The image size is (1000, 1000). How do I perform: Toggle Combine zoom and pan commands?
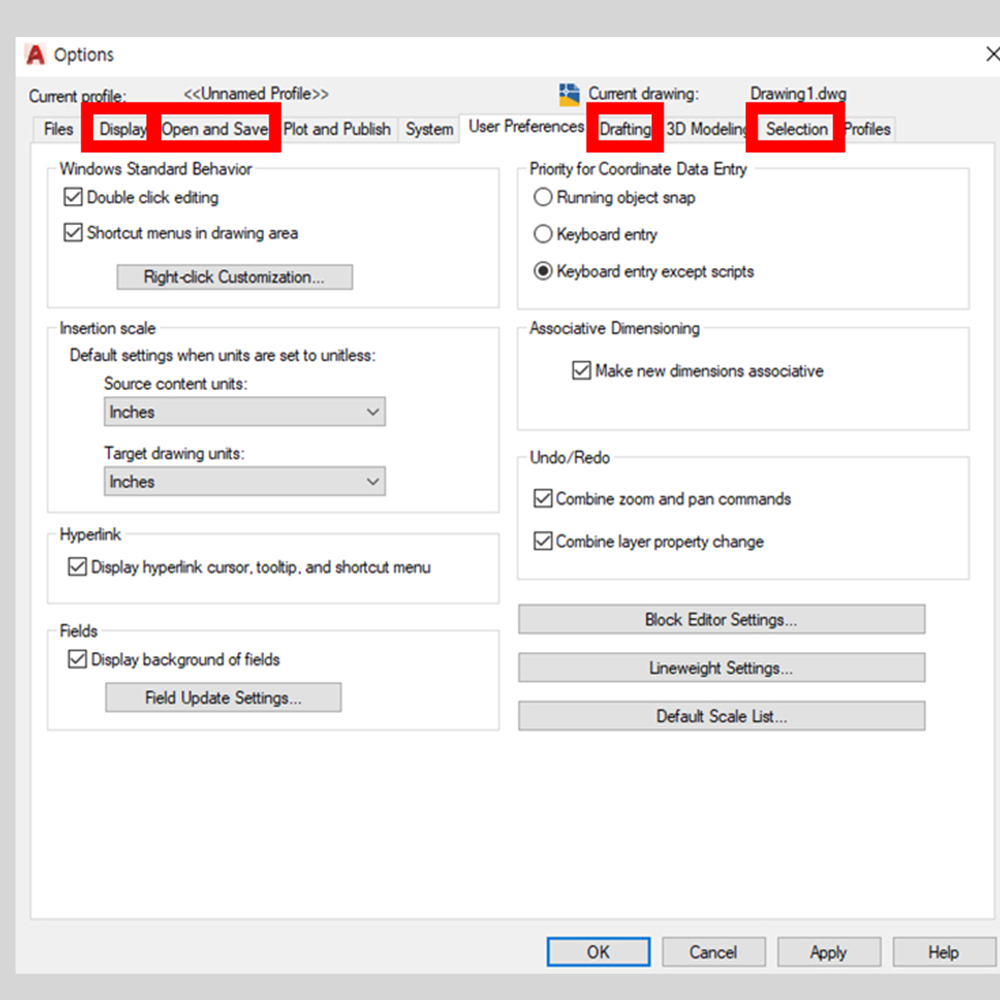543,499
